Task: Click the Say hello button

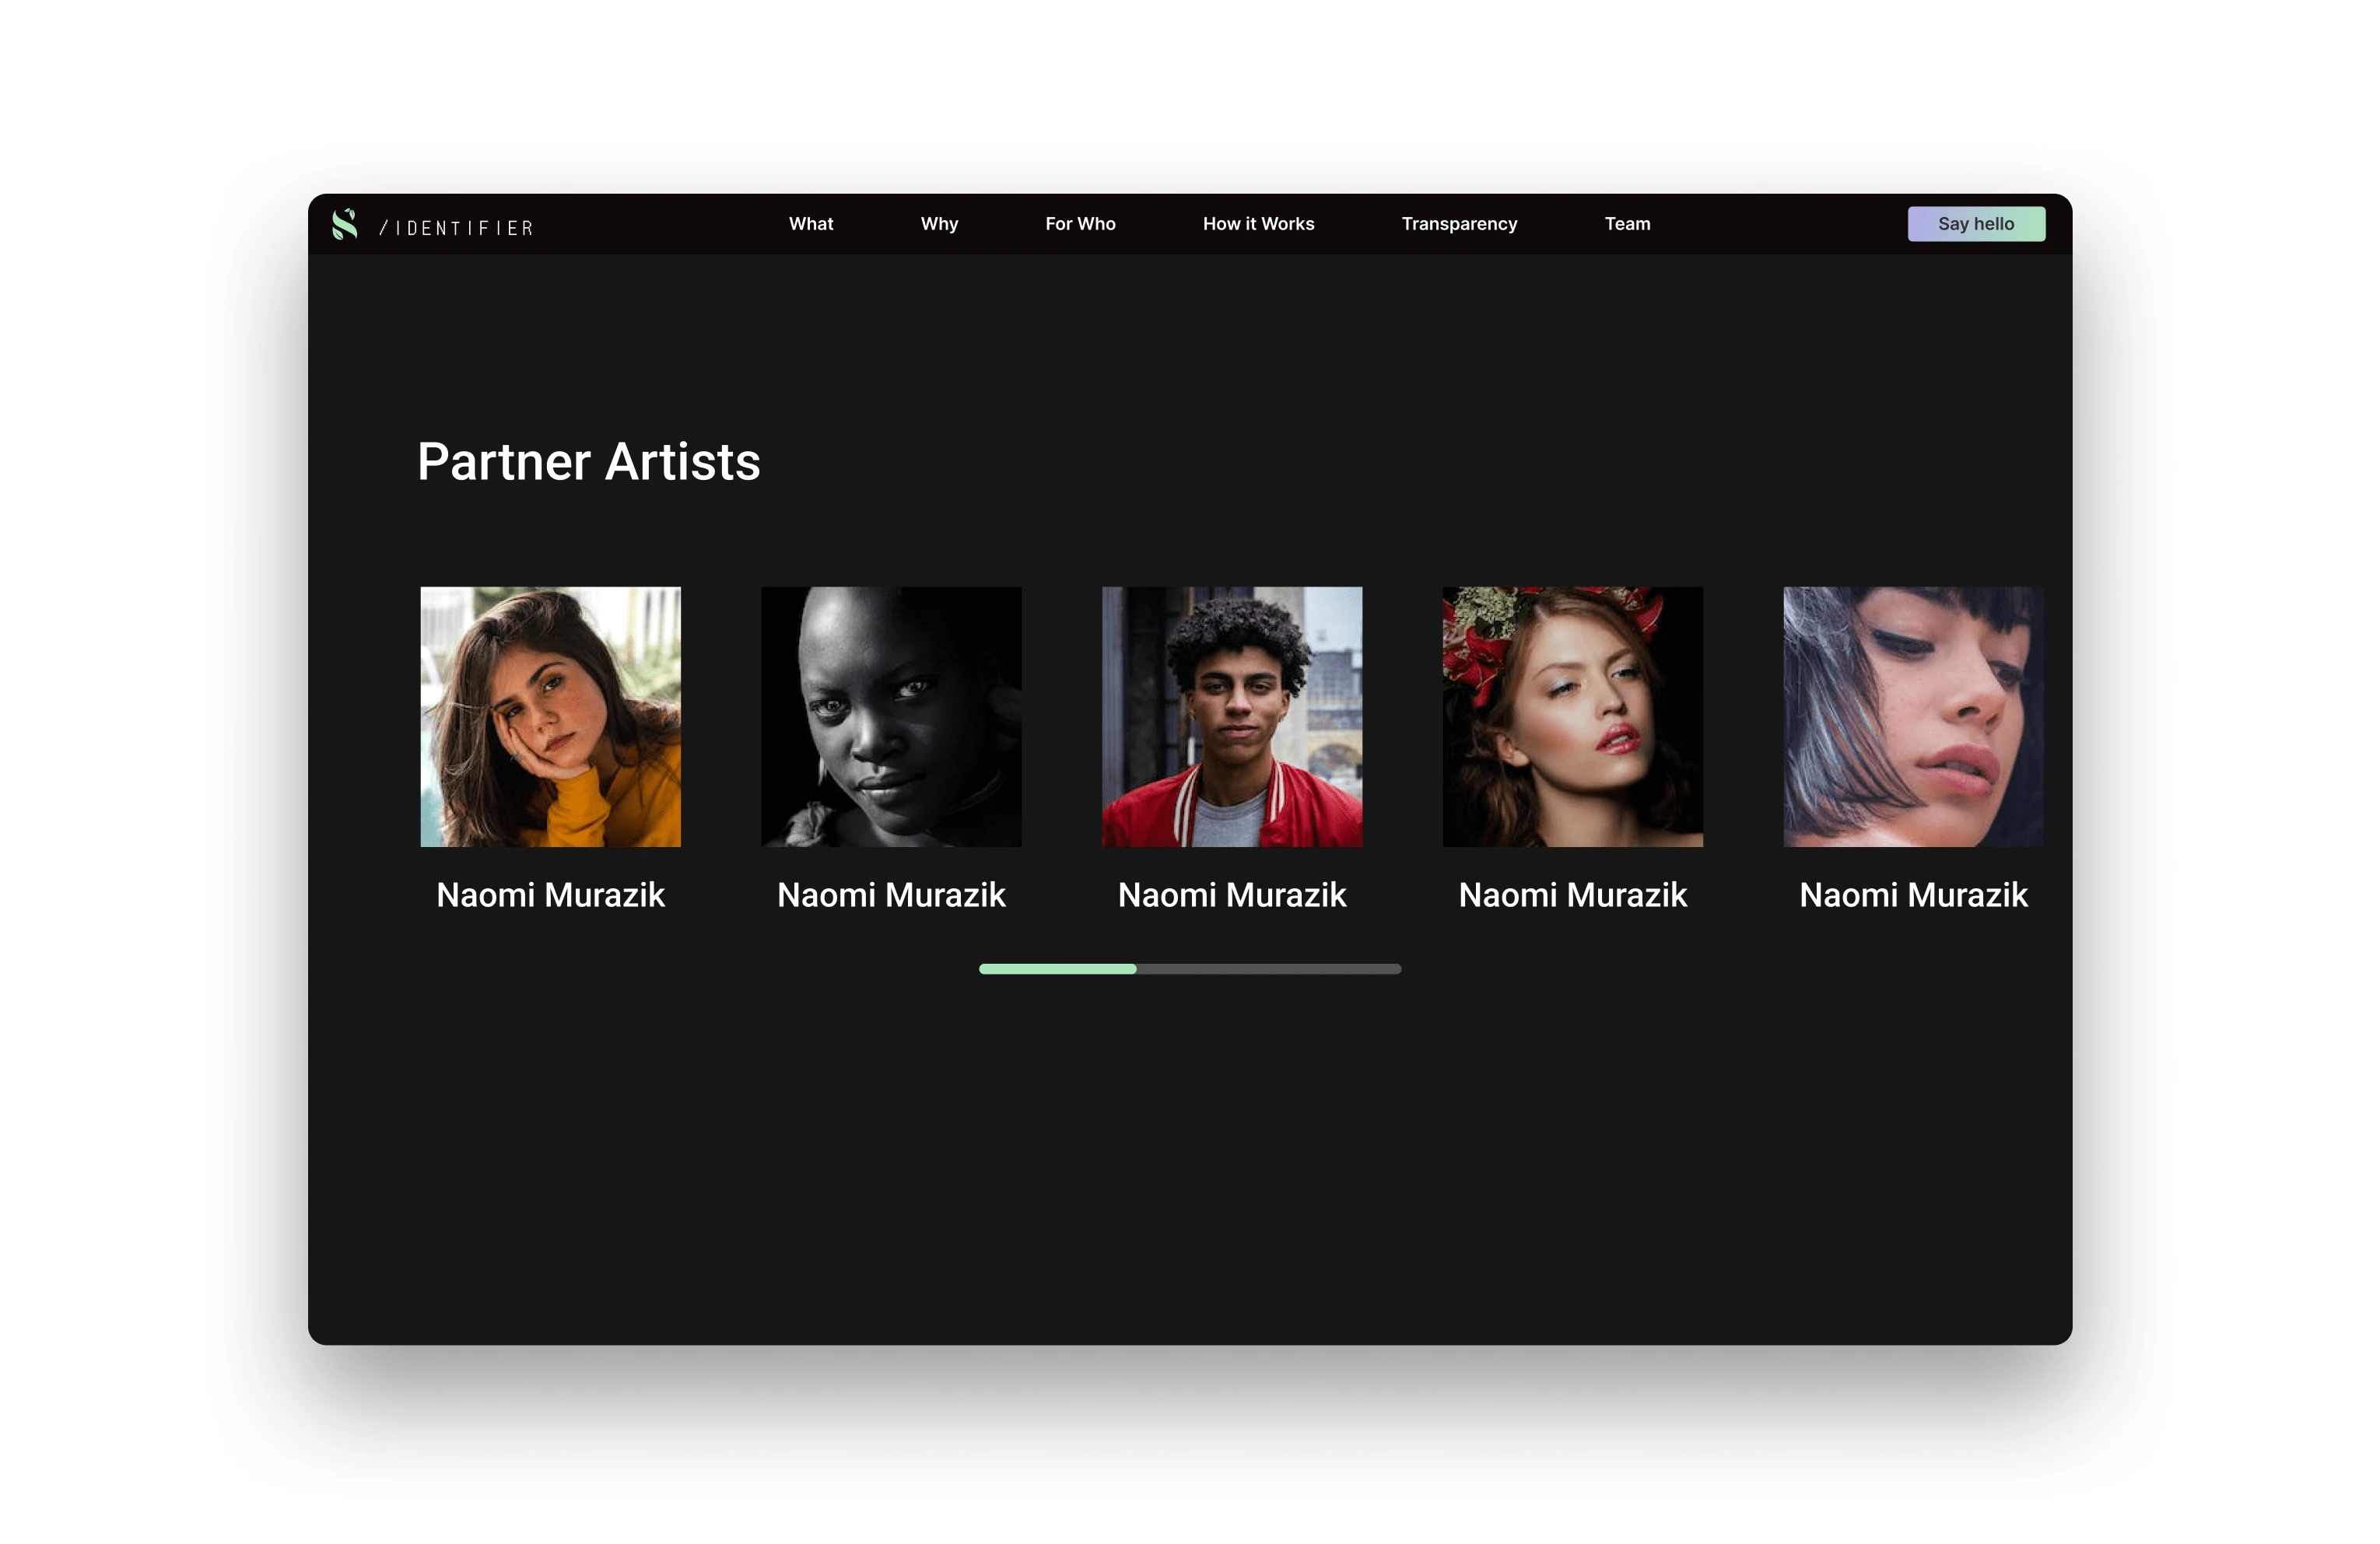Action: click(1976, 224)
